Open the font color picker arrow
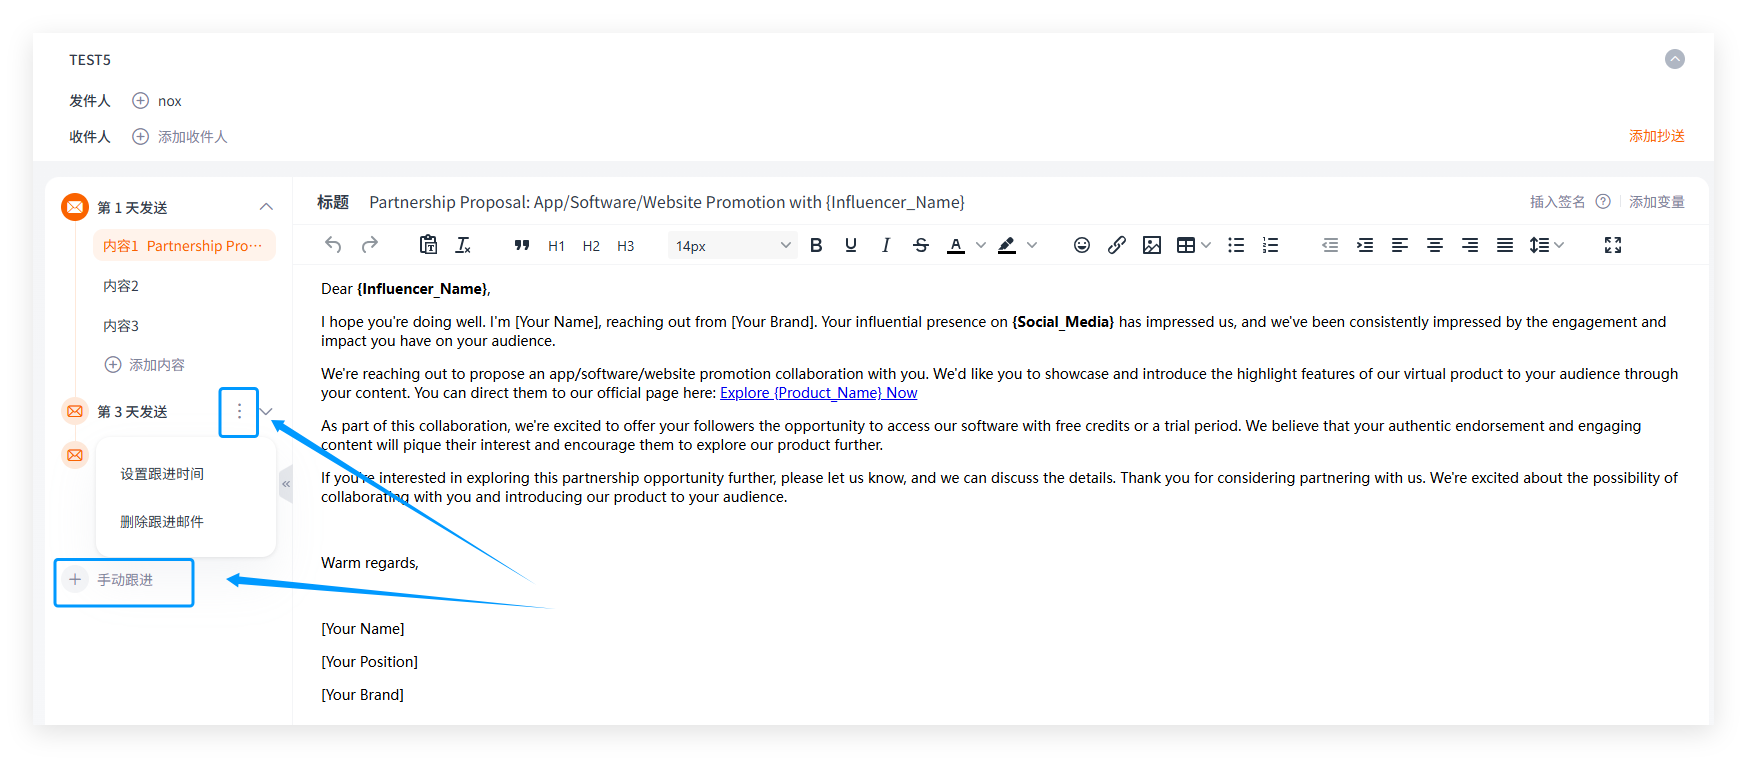 coord(980,245)
